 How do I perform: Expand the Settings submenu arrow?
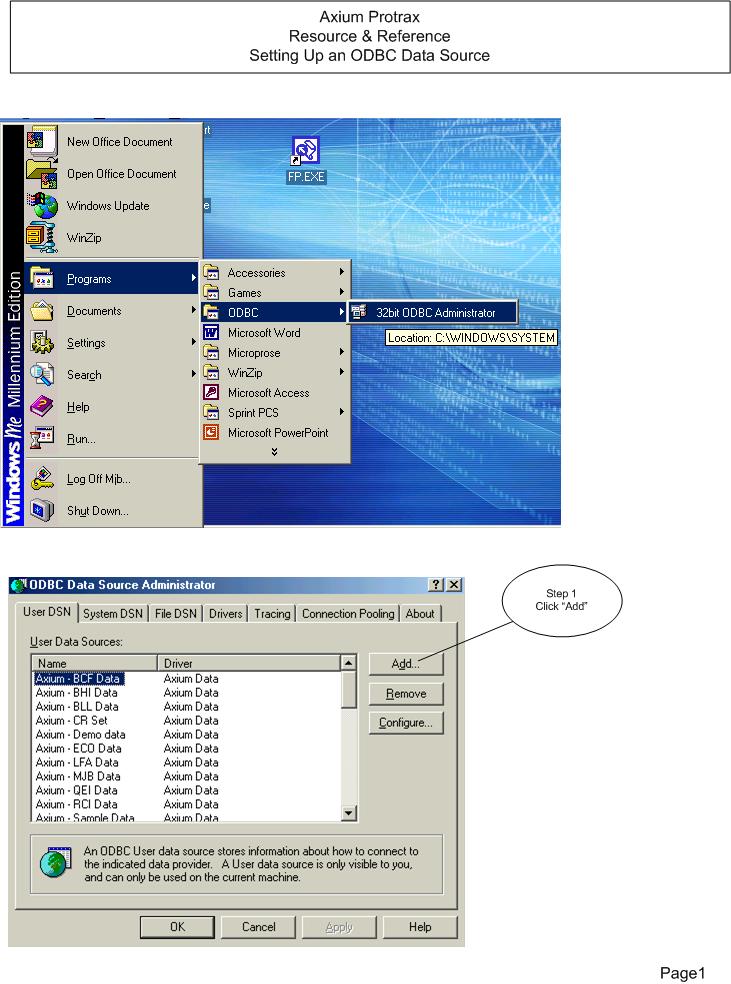click(x=194, y=342)
